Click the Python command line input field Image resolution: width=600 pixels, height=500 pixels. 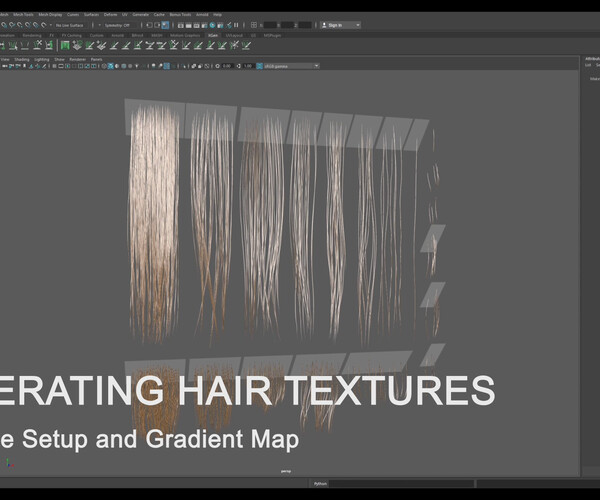click(x=401, y=484)
